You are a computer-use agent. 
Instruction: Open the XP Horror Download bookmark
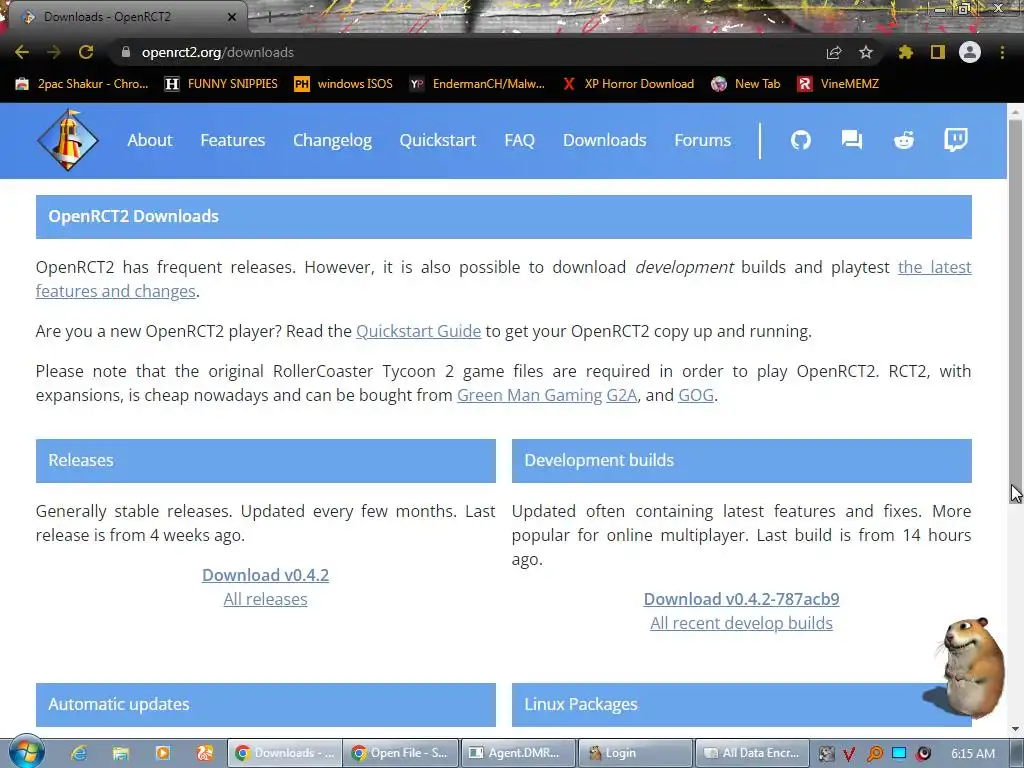pyautogui.click(x=628, y=84)
